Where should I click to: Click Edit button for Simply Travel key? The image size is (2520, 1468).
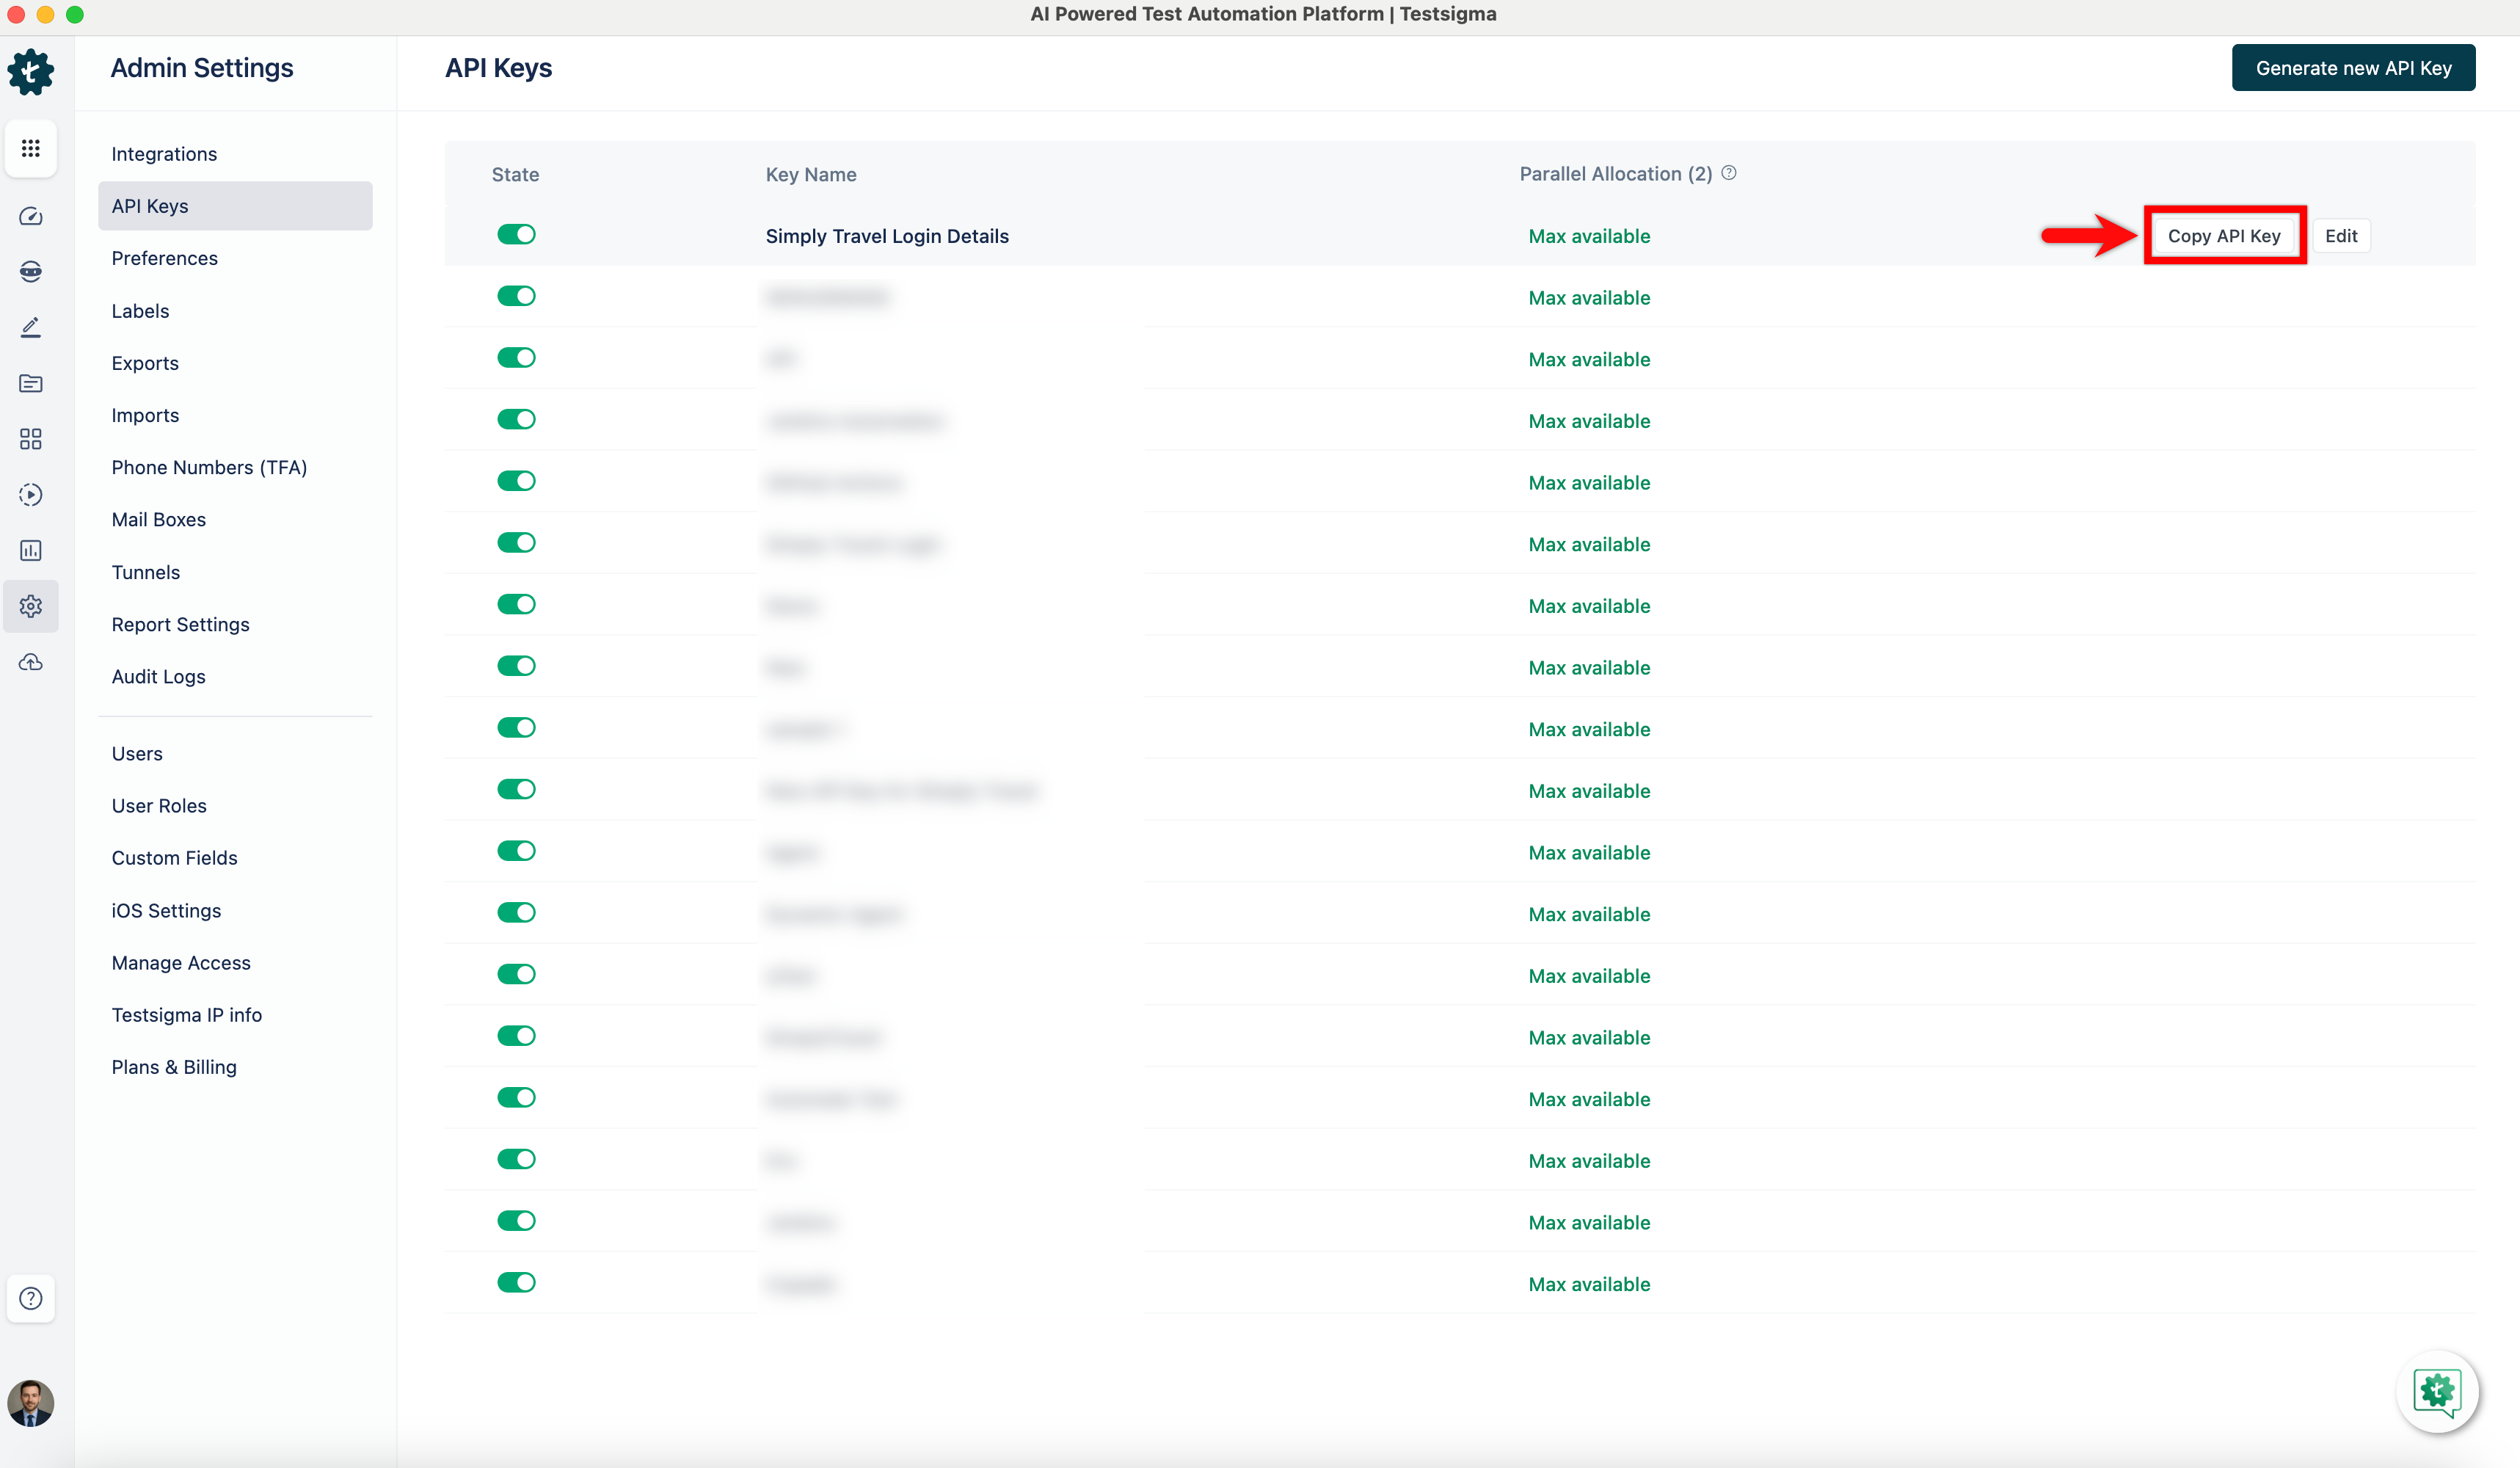(x=2340, y=236)
